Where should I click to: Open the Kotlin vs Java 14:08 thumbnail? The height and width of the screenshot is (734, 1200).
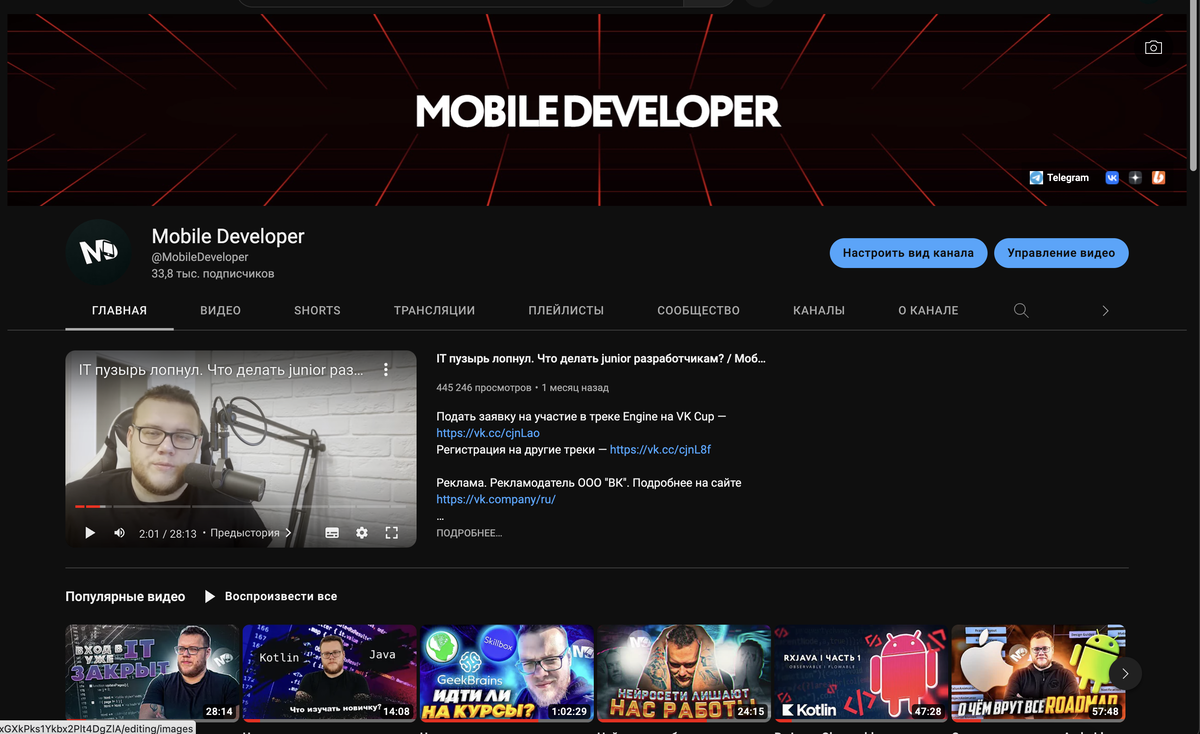click(329, 673)
